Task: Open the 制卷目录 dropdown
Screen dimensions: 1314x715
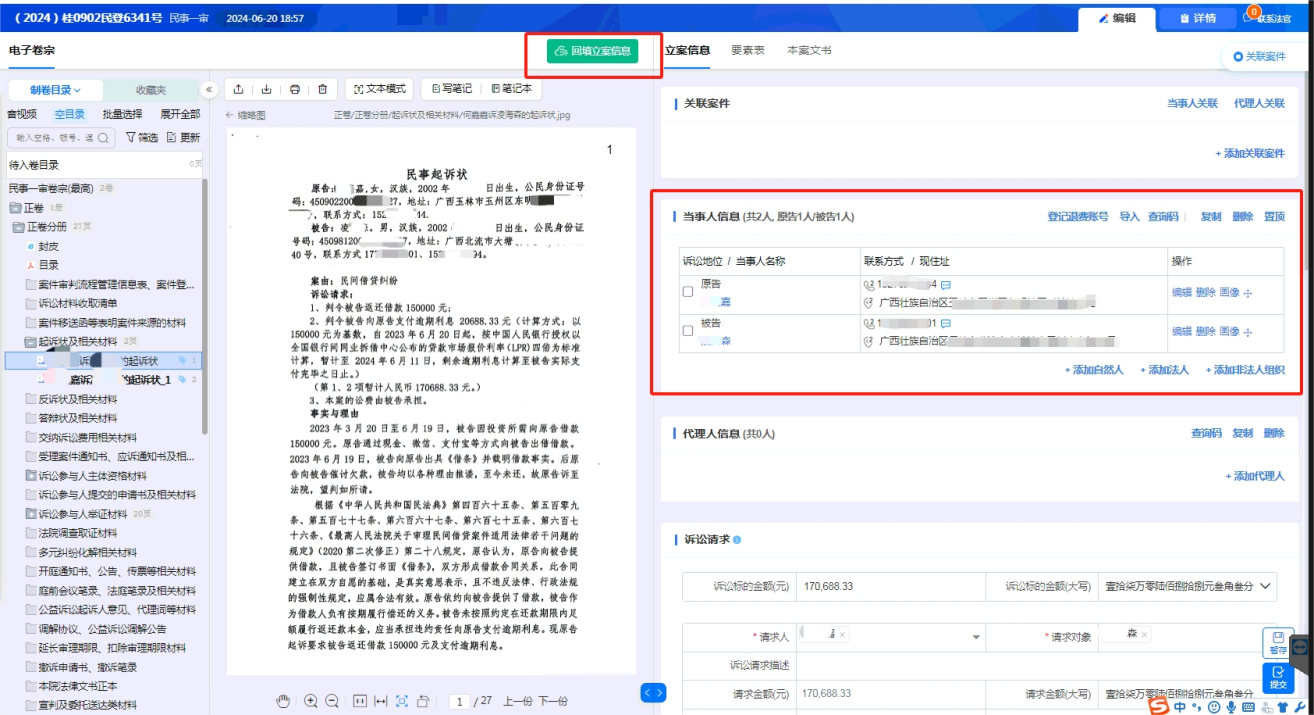Action: [x=55, y=90]
